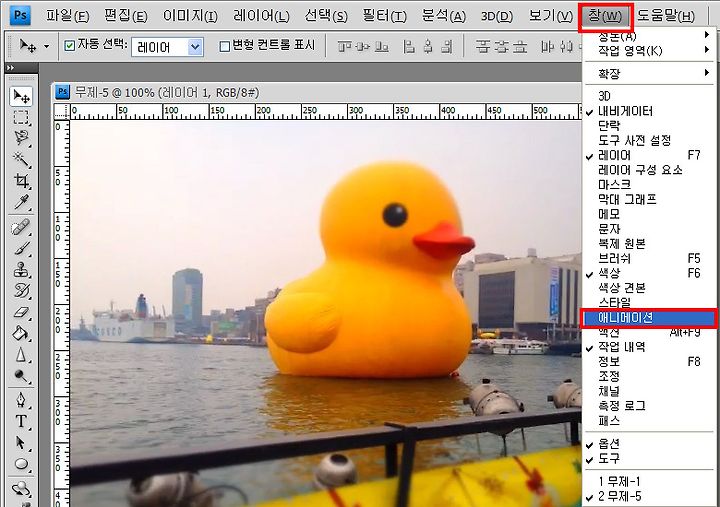
Task: Select the Pen tool
Action: coord(21,400)
